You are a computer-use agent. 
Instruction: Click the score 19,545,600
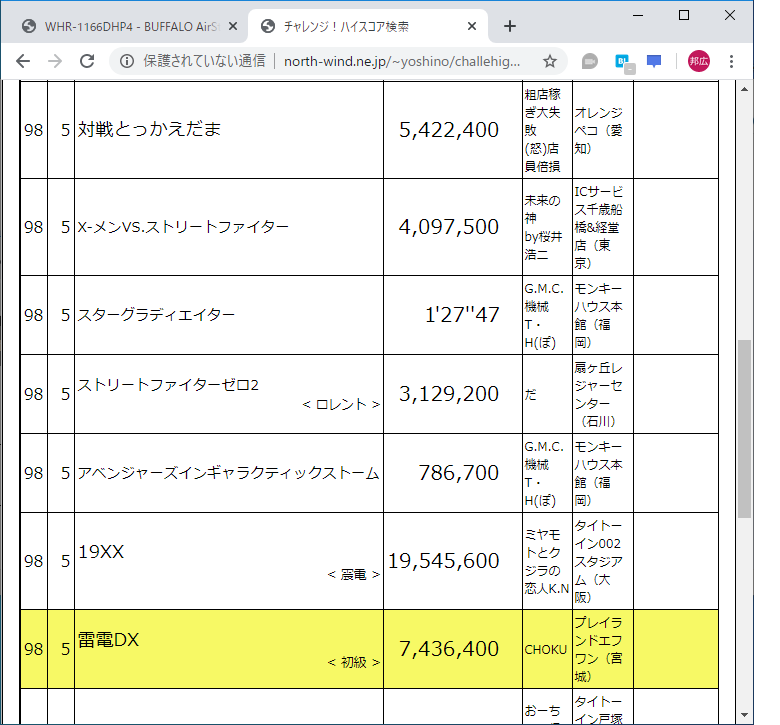pyautogui.click(x=444, y=561)
